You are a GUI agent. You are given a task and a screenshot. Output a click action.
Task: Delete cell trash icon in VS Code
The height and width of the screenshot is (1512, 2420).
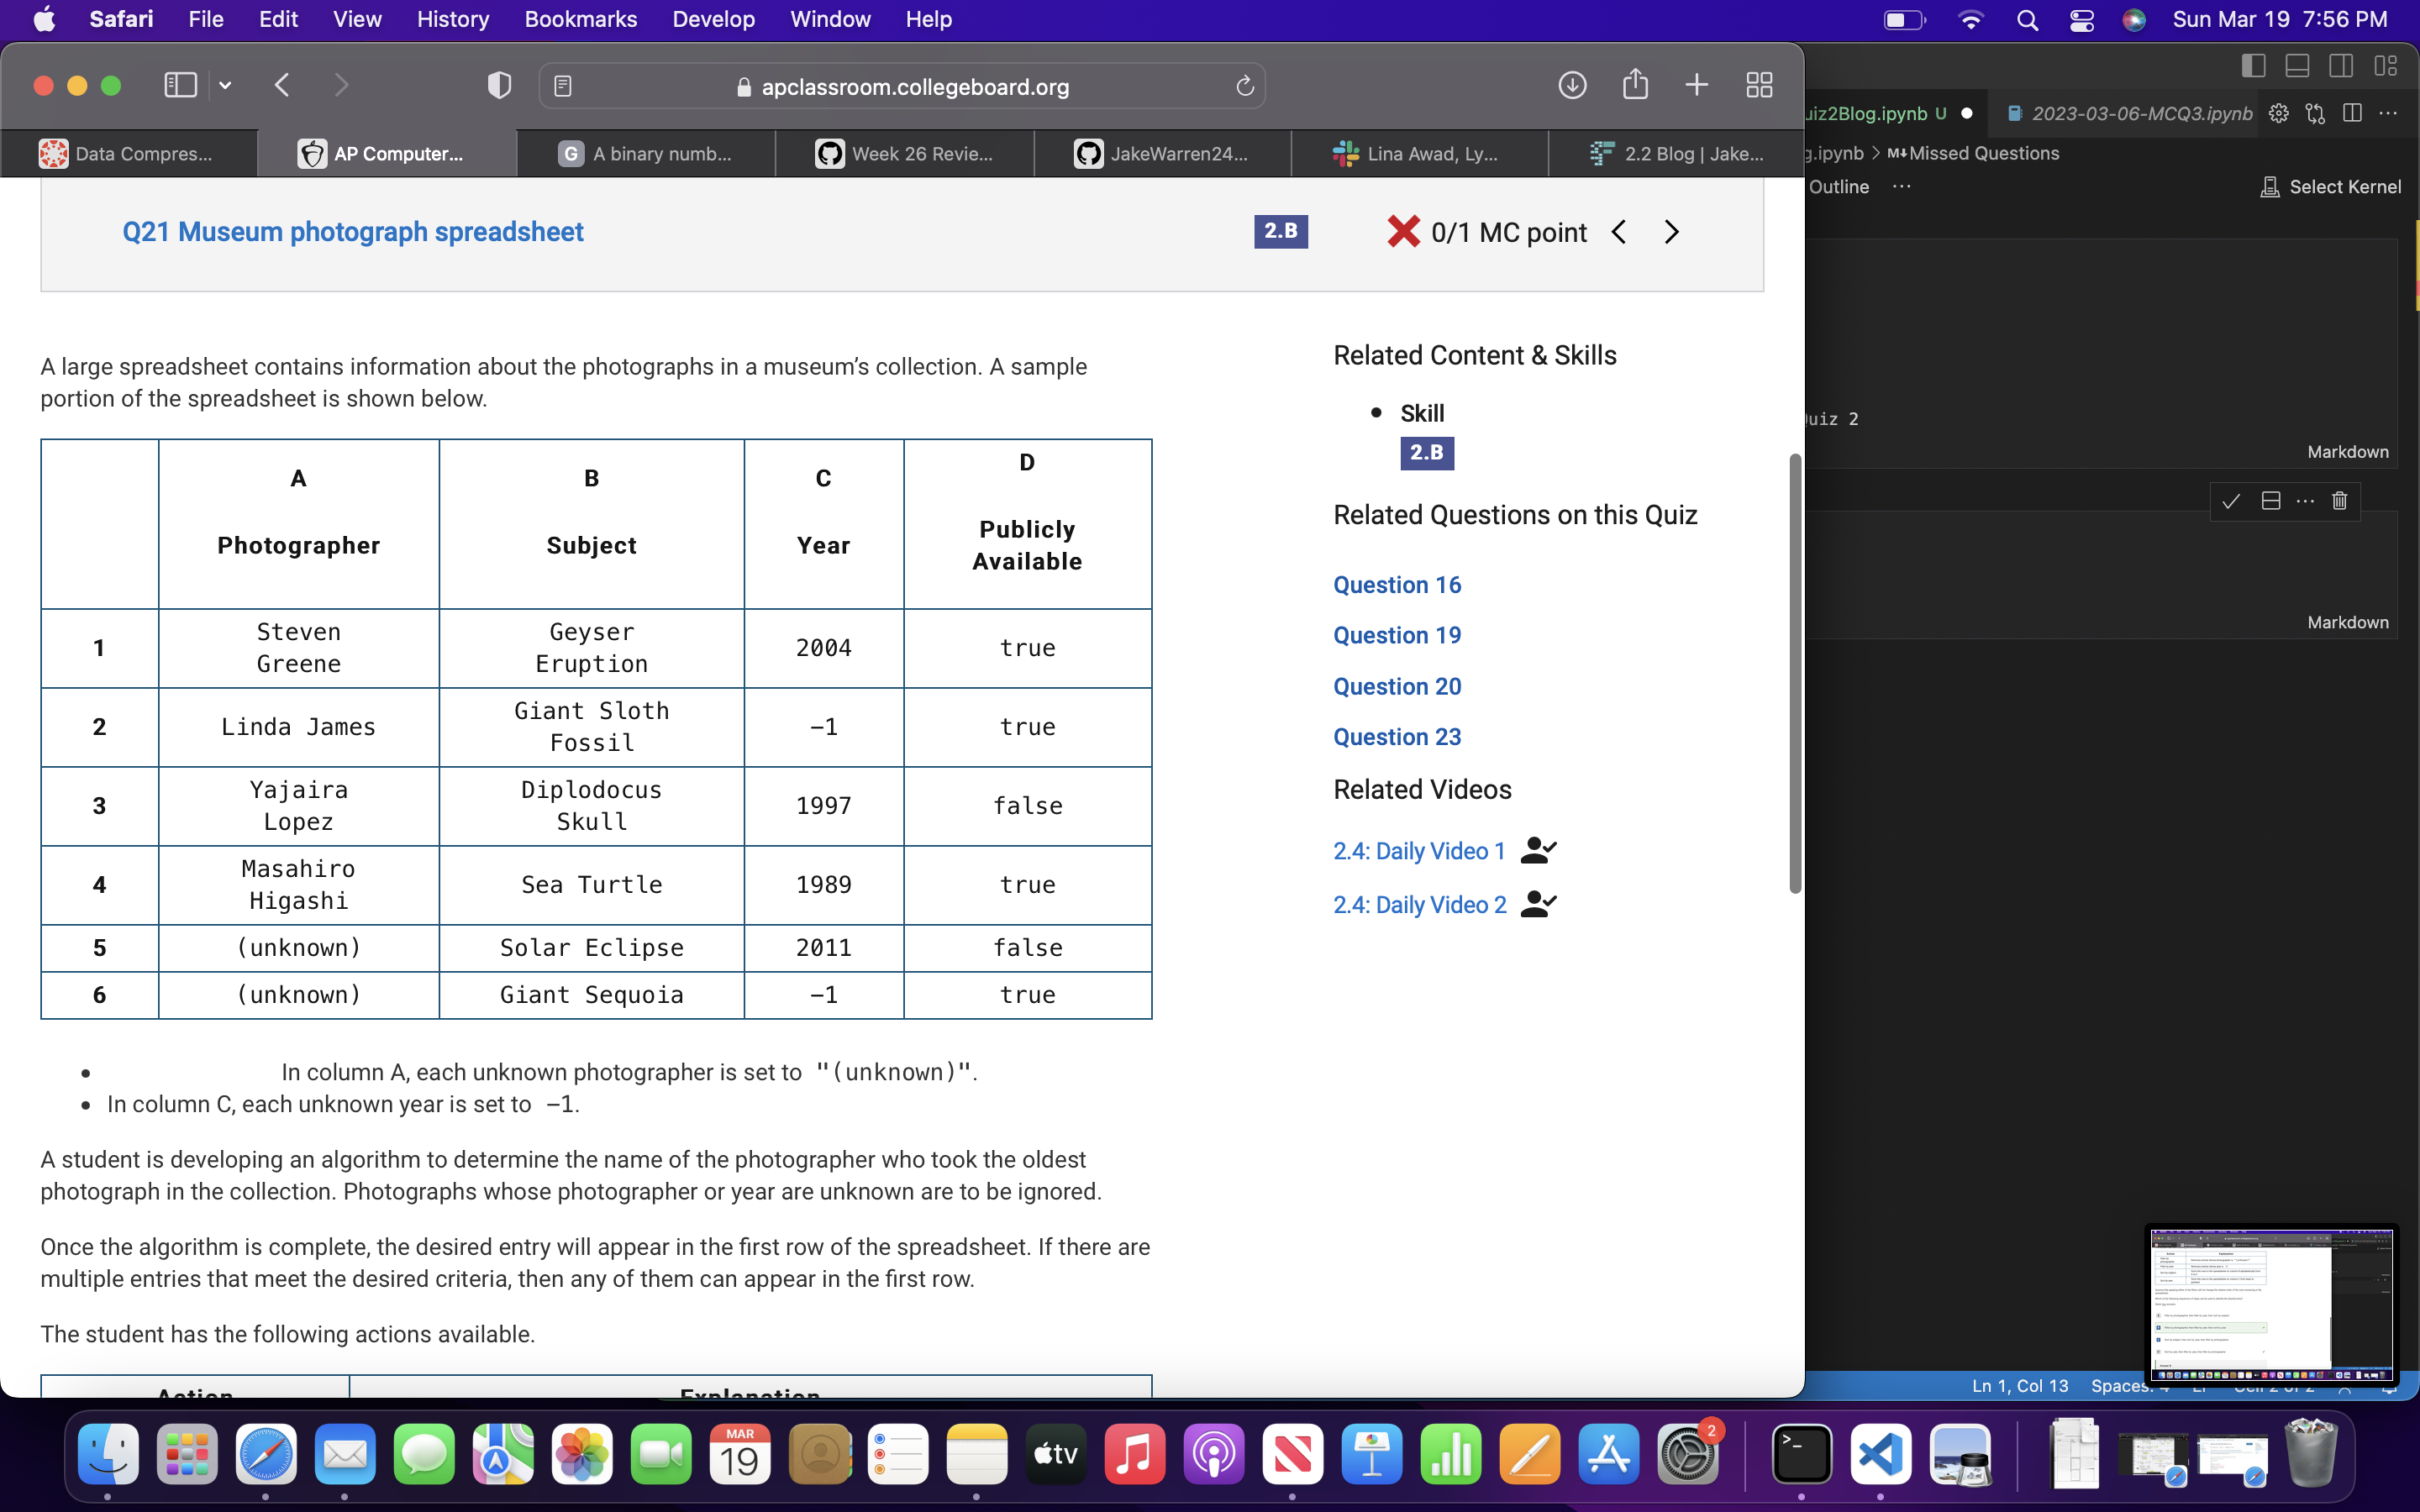point(2340,501)
